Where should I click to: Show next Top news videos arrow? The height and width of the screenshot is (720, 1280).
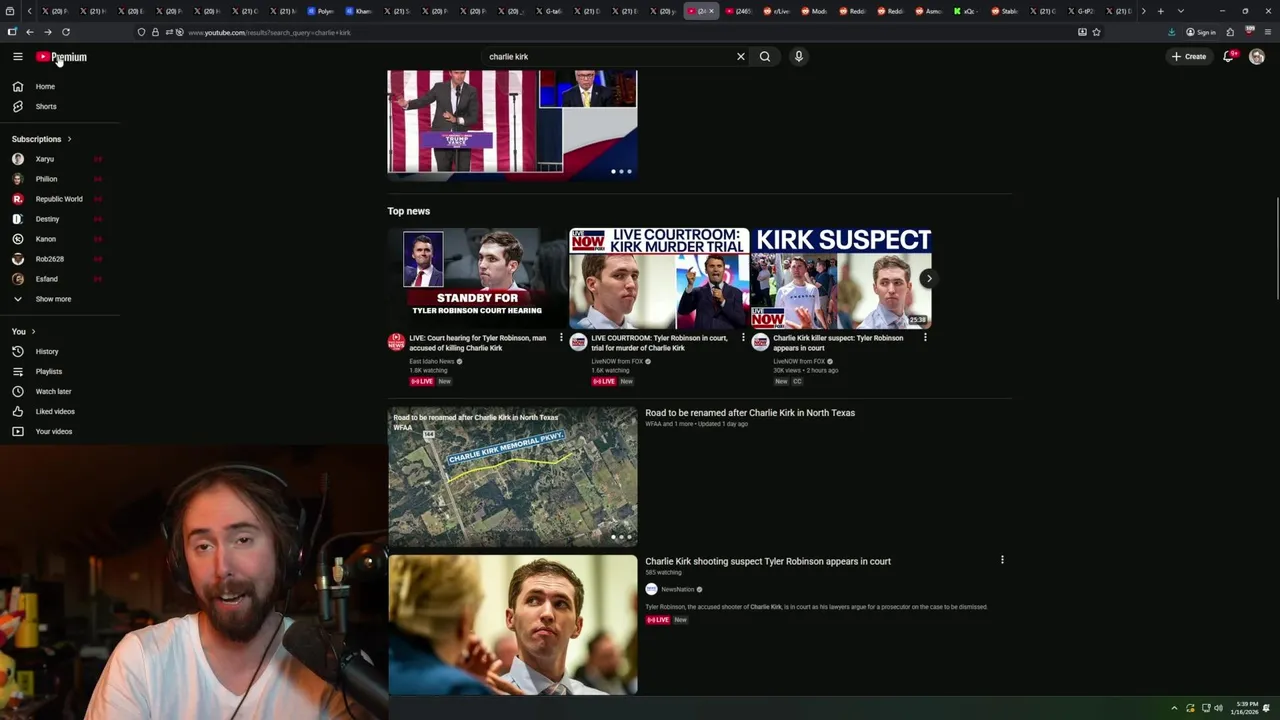coord(929,279)
